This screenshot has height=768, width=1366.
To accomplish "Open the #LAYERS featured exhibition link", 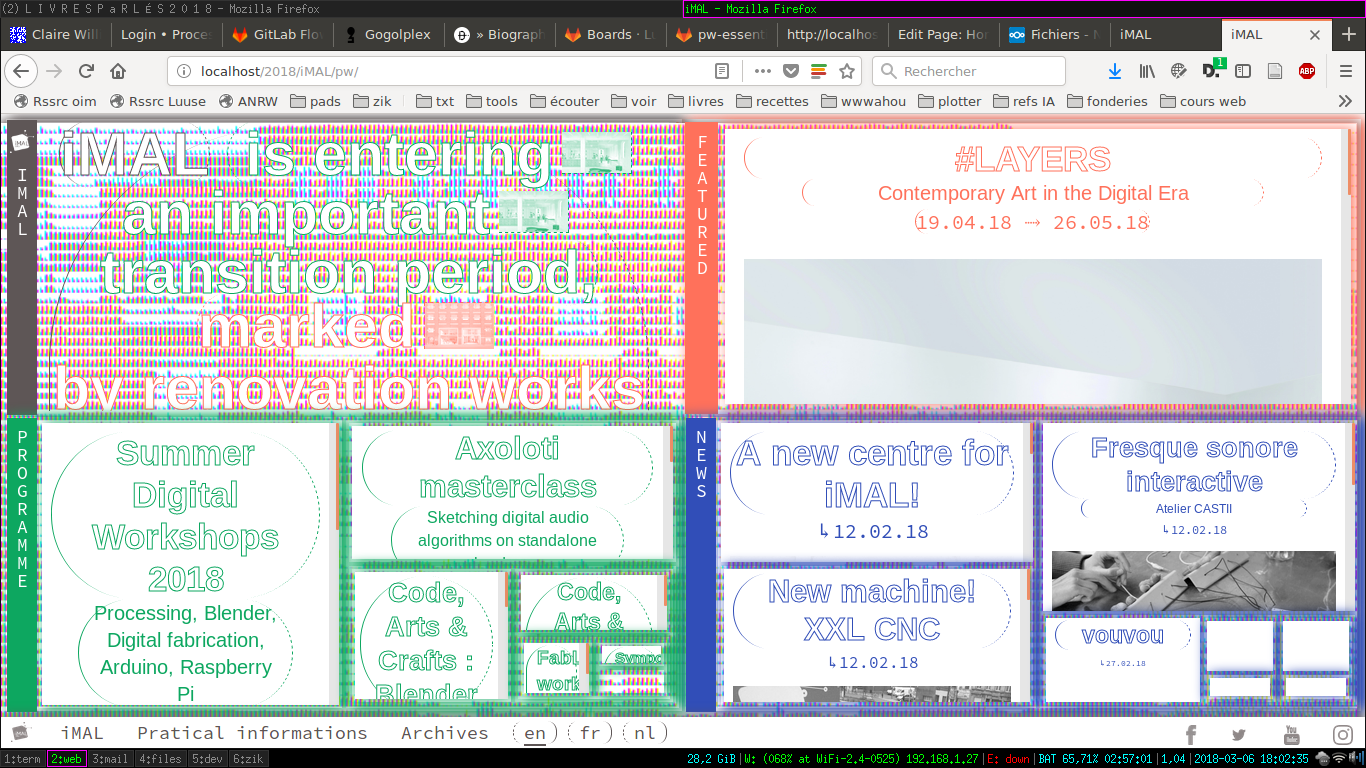I will 1032,159.
